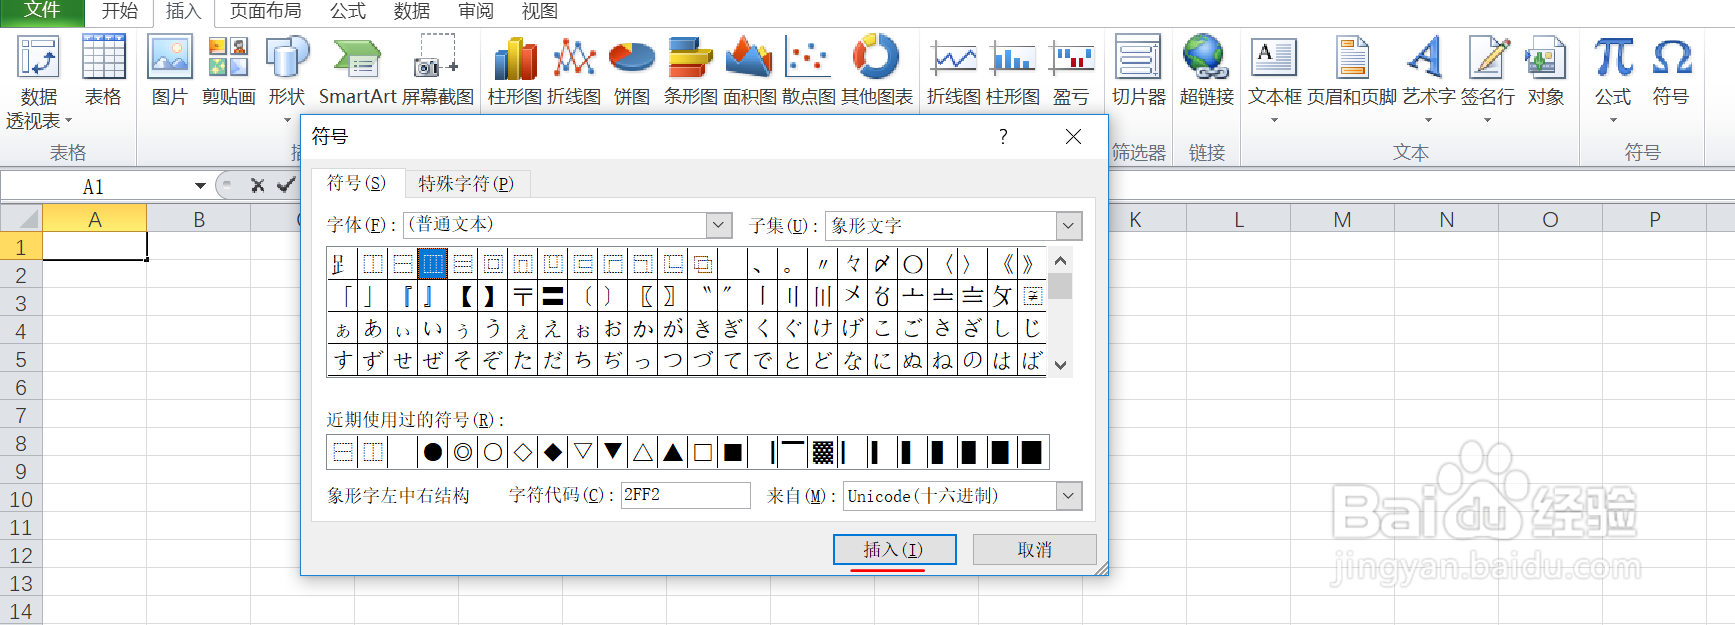Screen dimensions: 1735x625
Task: Insert a PivotTable from the ribbon
Action: tap(38, 82)
